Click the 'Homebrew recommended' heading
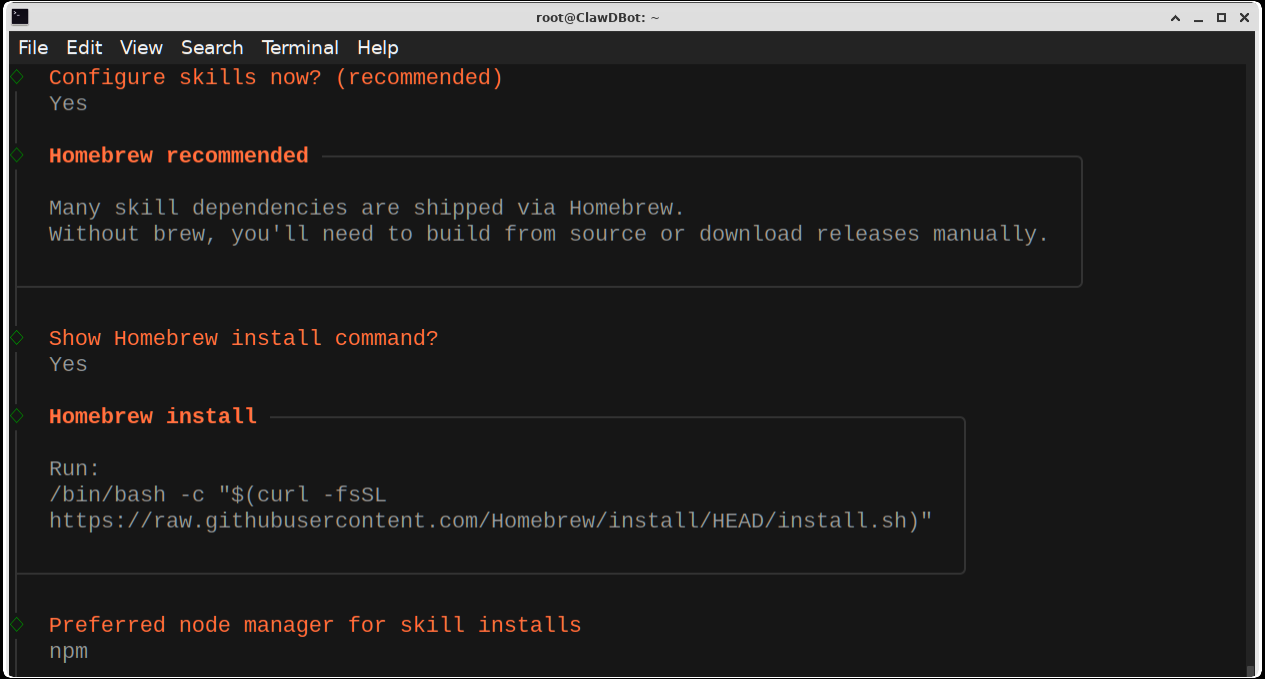 [x=179, y=156]
